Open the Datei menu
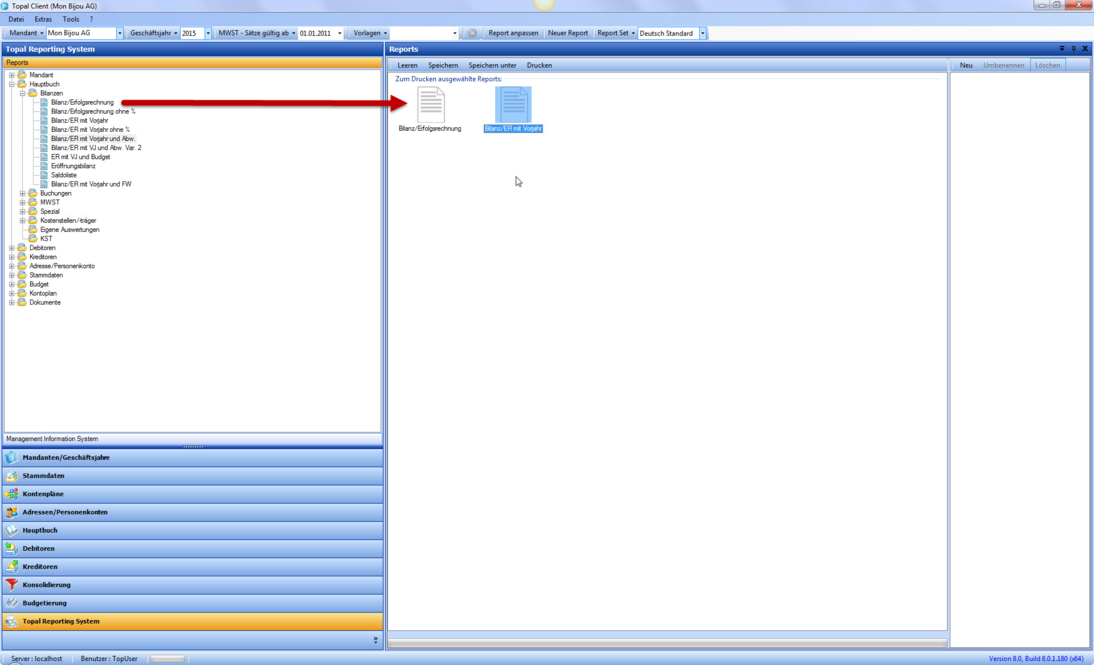Viewport: 1094px width, 665px height. pyautogui.click(x=16, y=19)
